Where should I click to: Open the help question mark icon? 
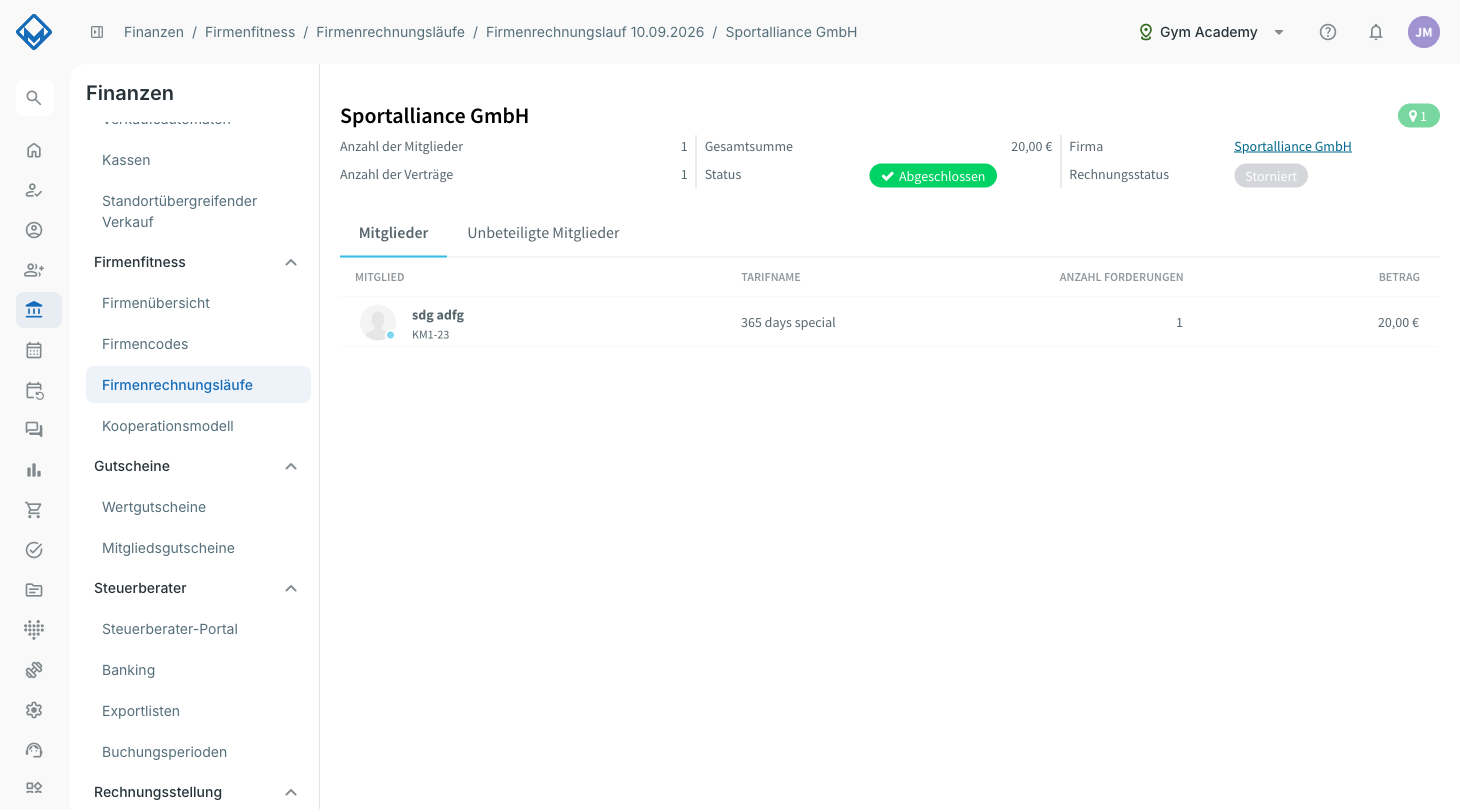click(1328, 32)
